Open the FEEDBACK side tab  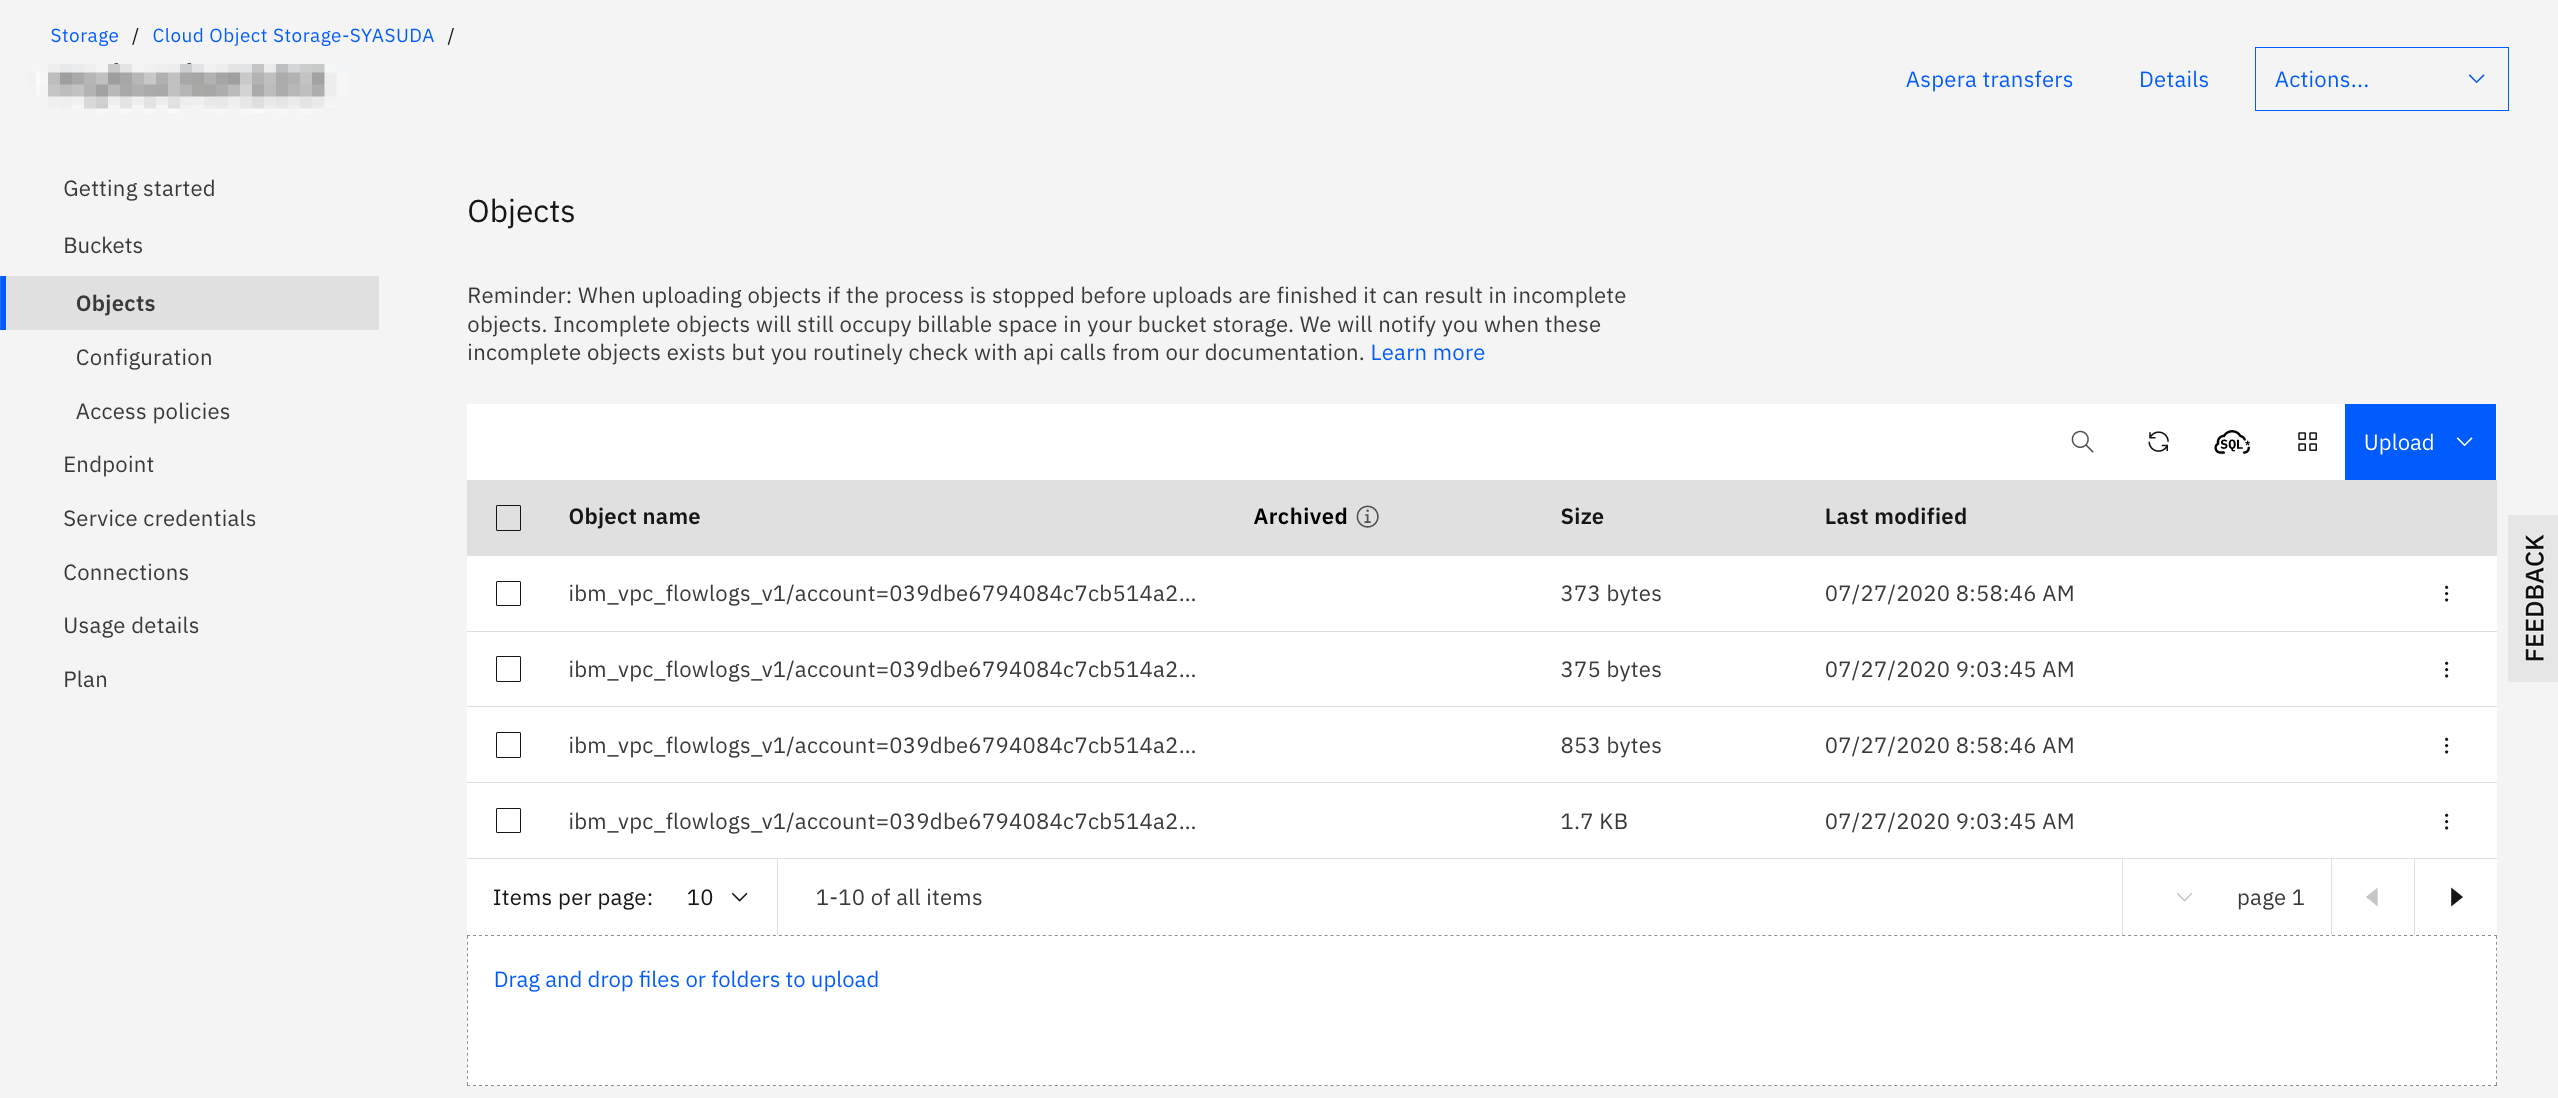click(x=2533, y=598)
